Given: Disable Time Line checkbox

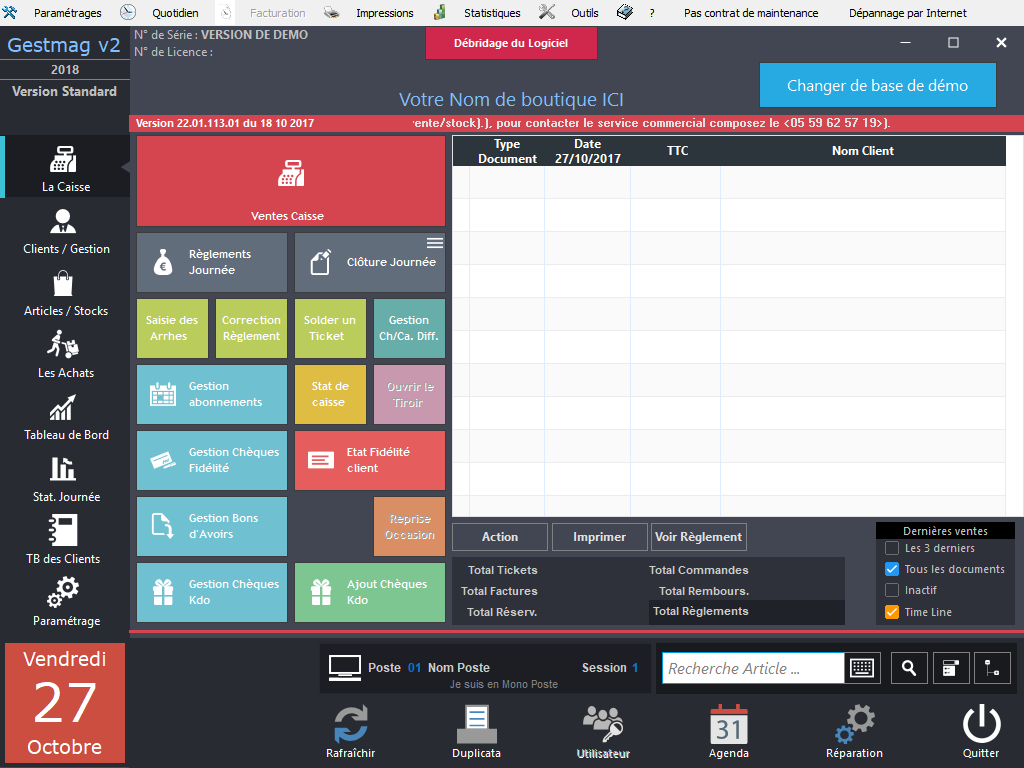Looking at the screenshot, I should [x=892, y=612].
